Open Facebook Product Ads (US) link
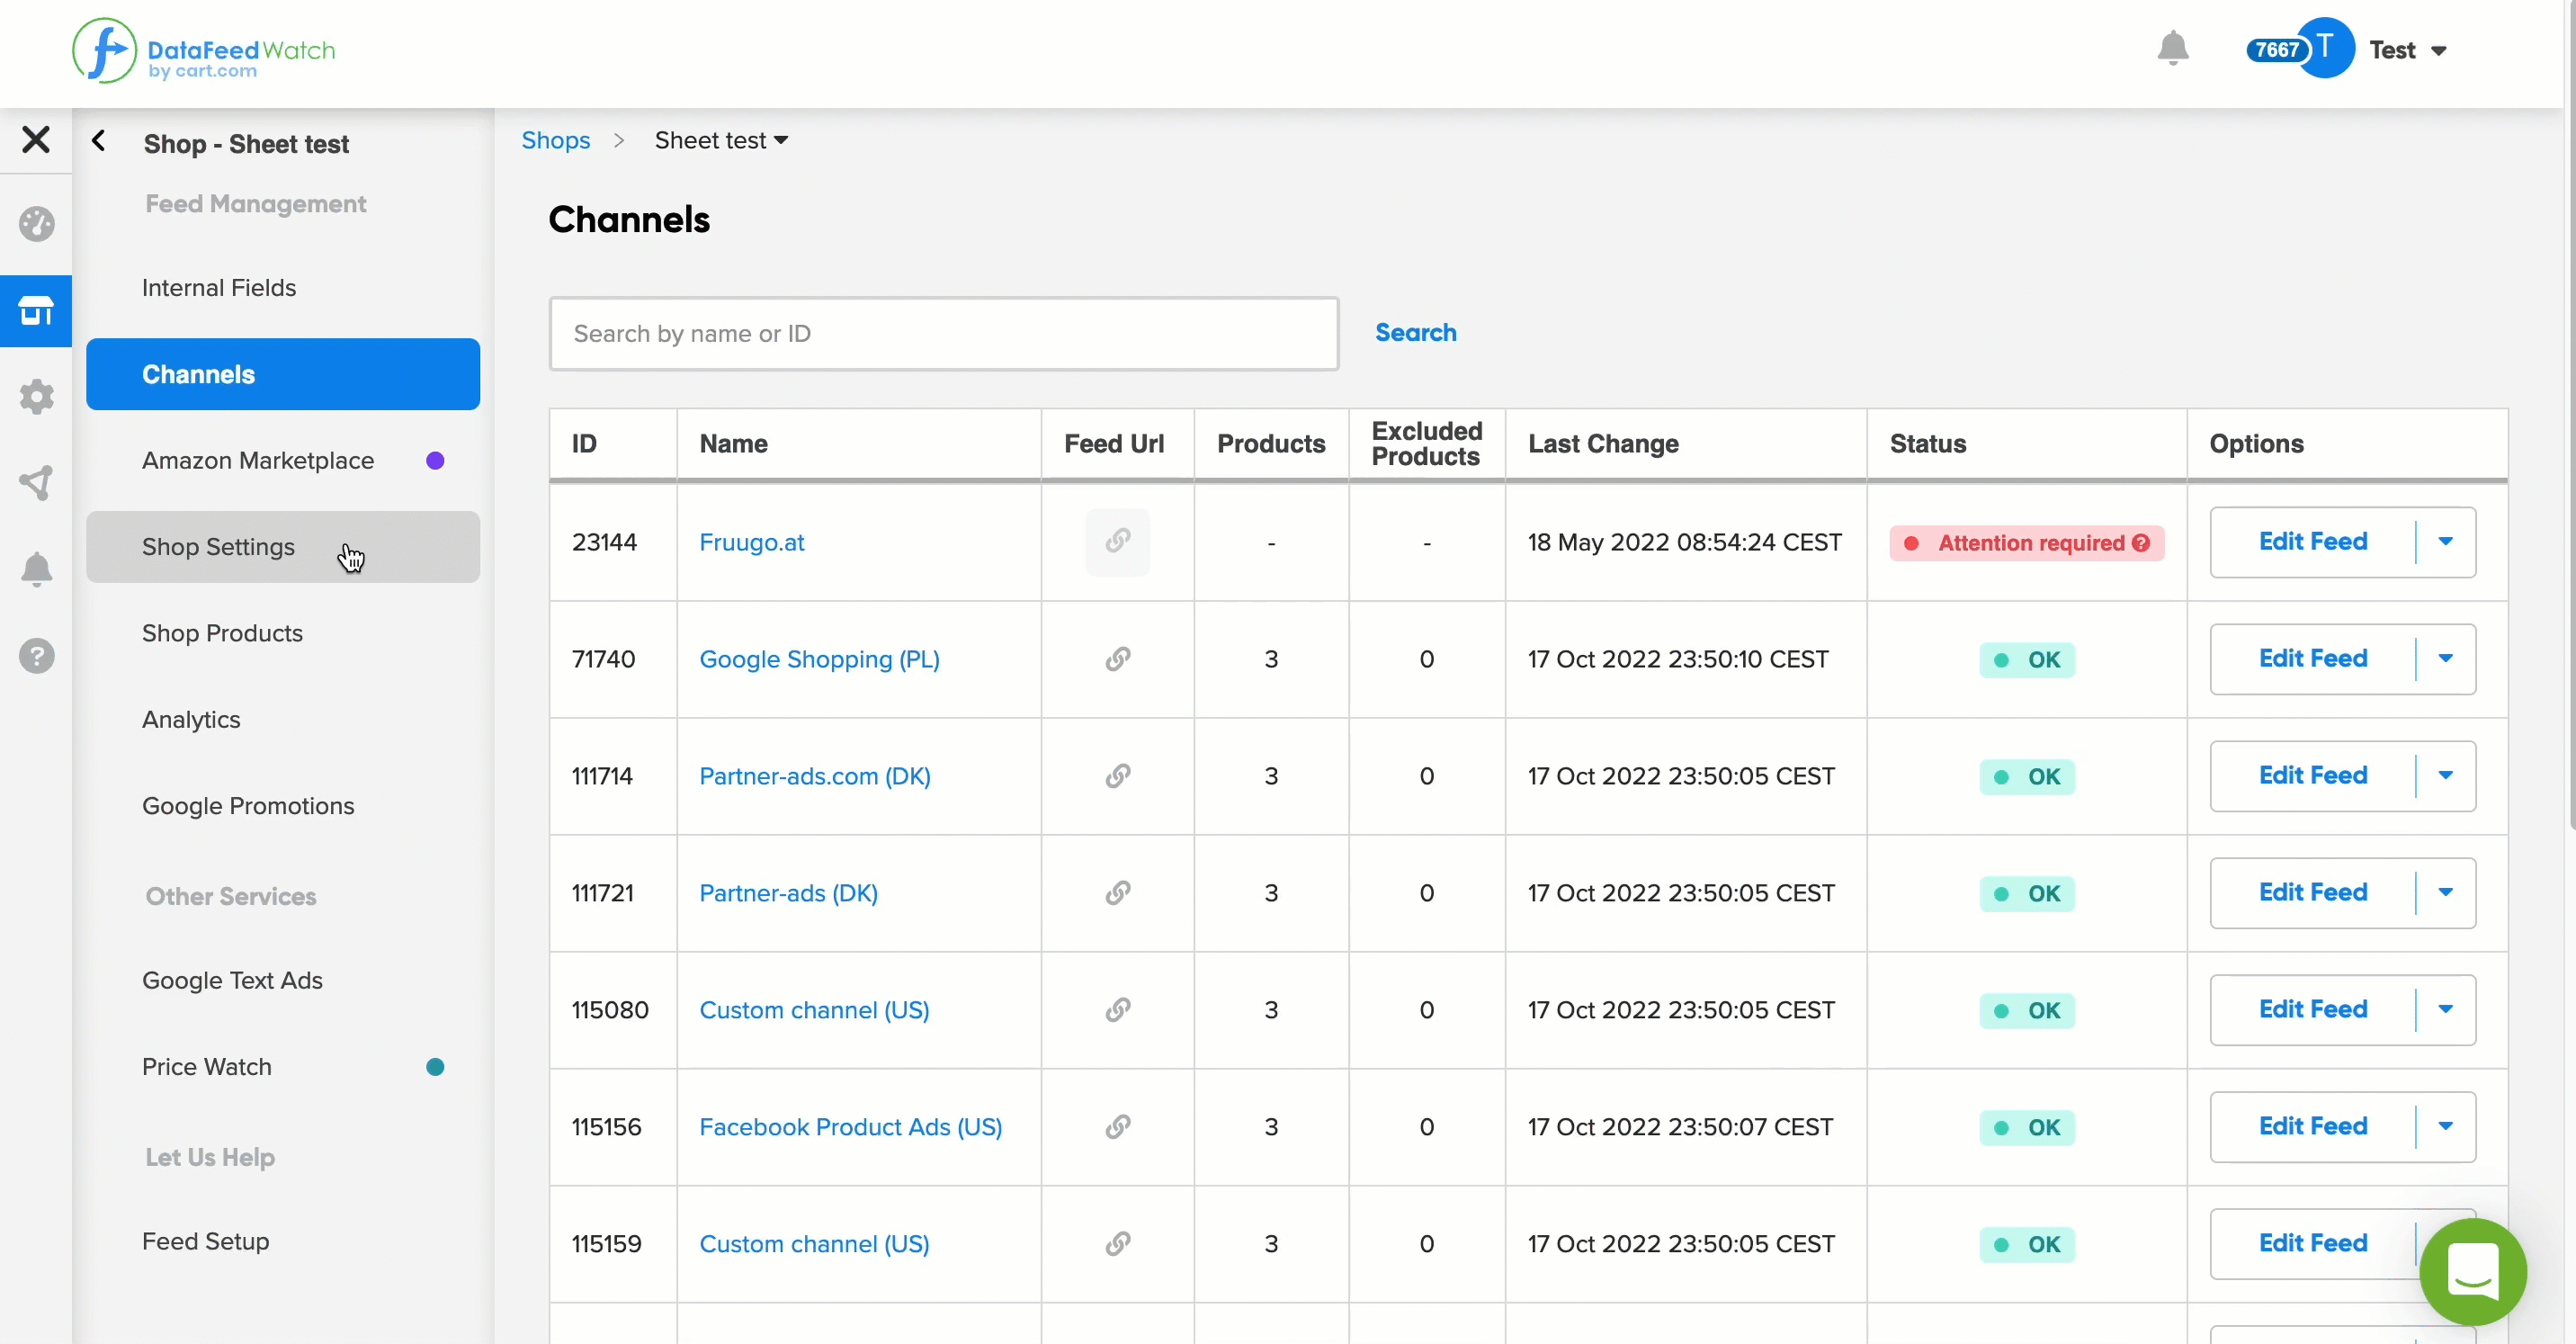 [851, 1127]
